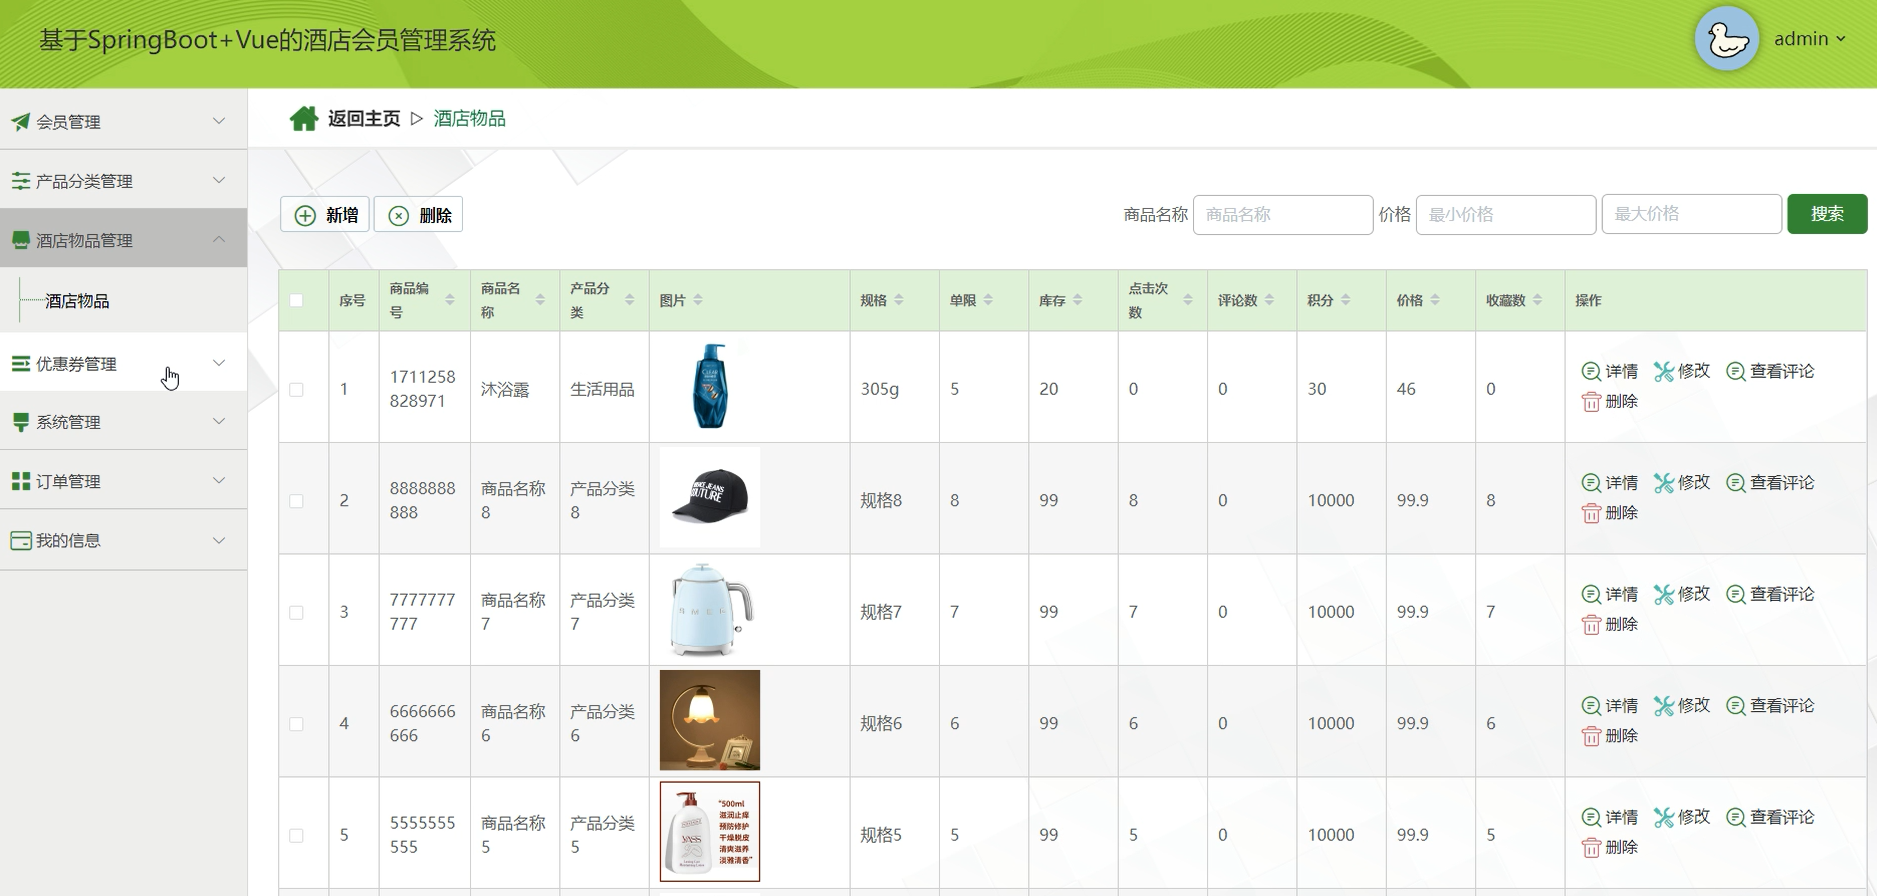The height and width of the screenshot is (896, 1877).
Task: Click the 产品分类管理 sliders icon
Action: point(20,181)
